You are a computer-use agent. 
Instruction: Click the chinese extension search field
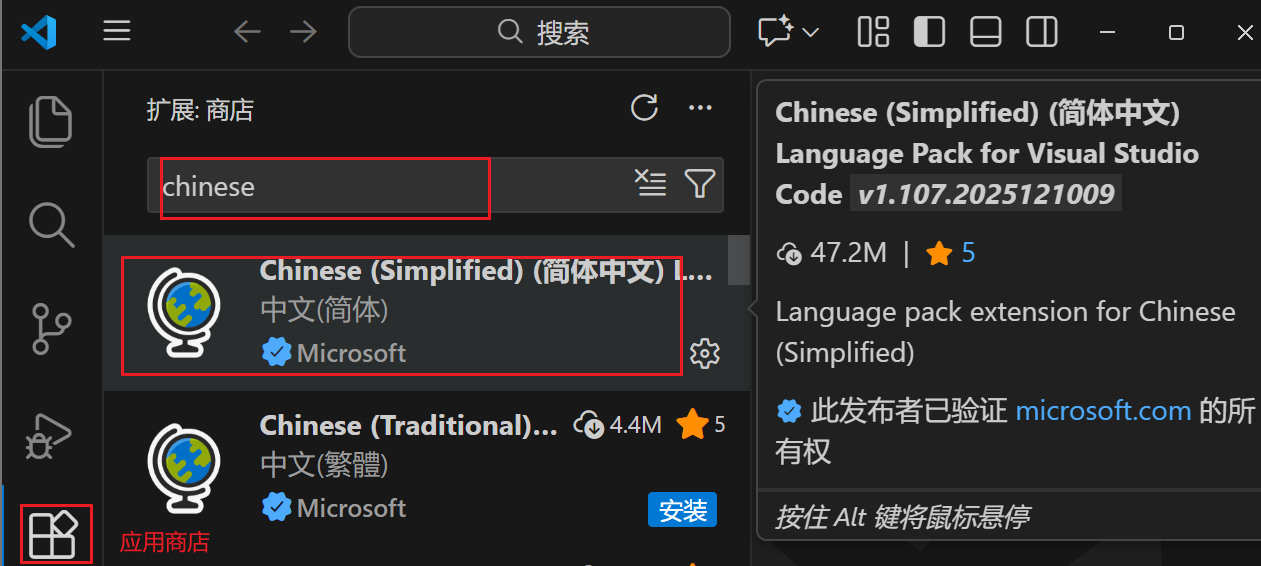390,186
